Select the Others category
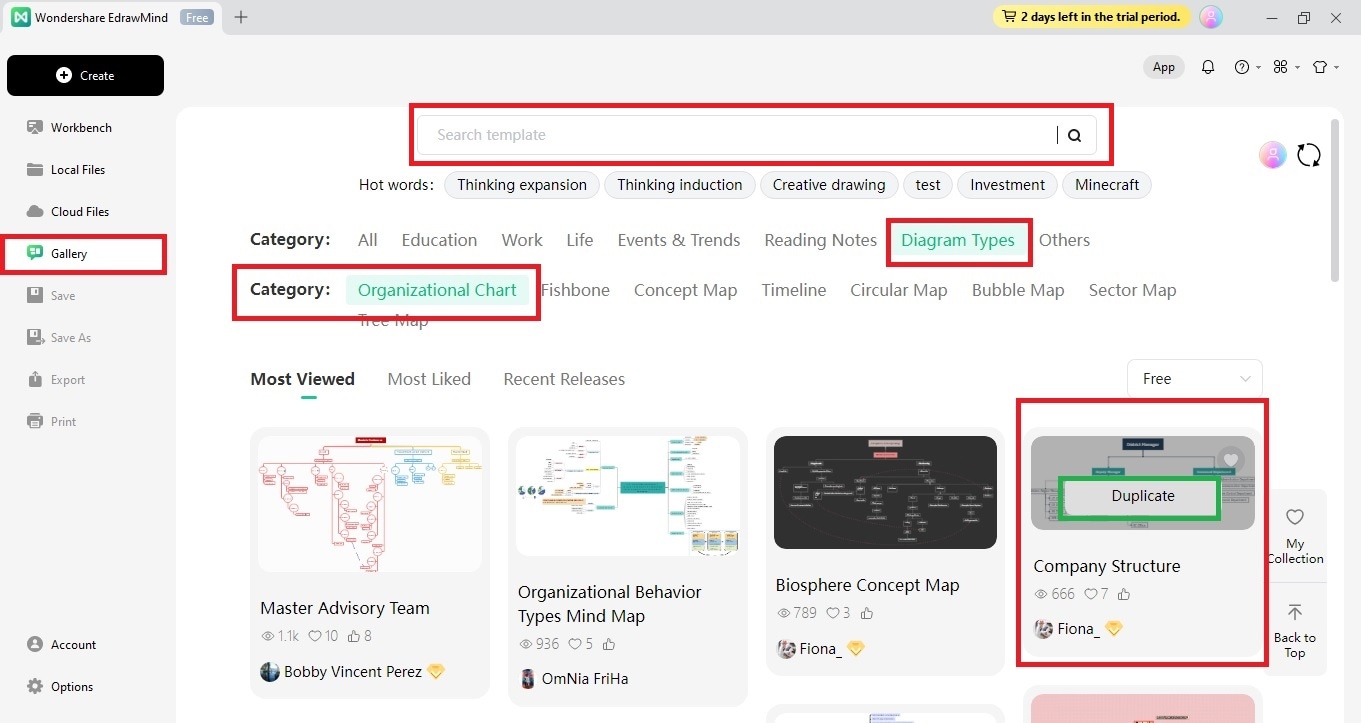This screenshot has width=1361, height=723. click(x=1064, y=240)
